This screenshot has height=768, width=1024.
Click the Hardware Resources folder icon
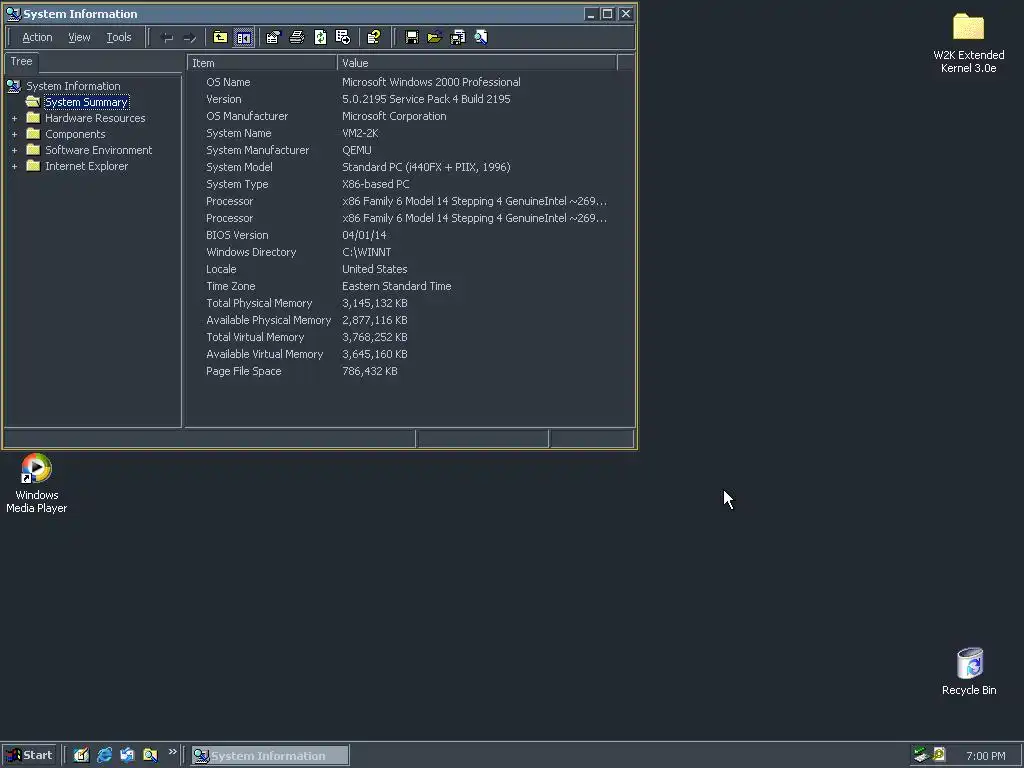(x=33, y=118)
